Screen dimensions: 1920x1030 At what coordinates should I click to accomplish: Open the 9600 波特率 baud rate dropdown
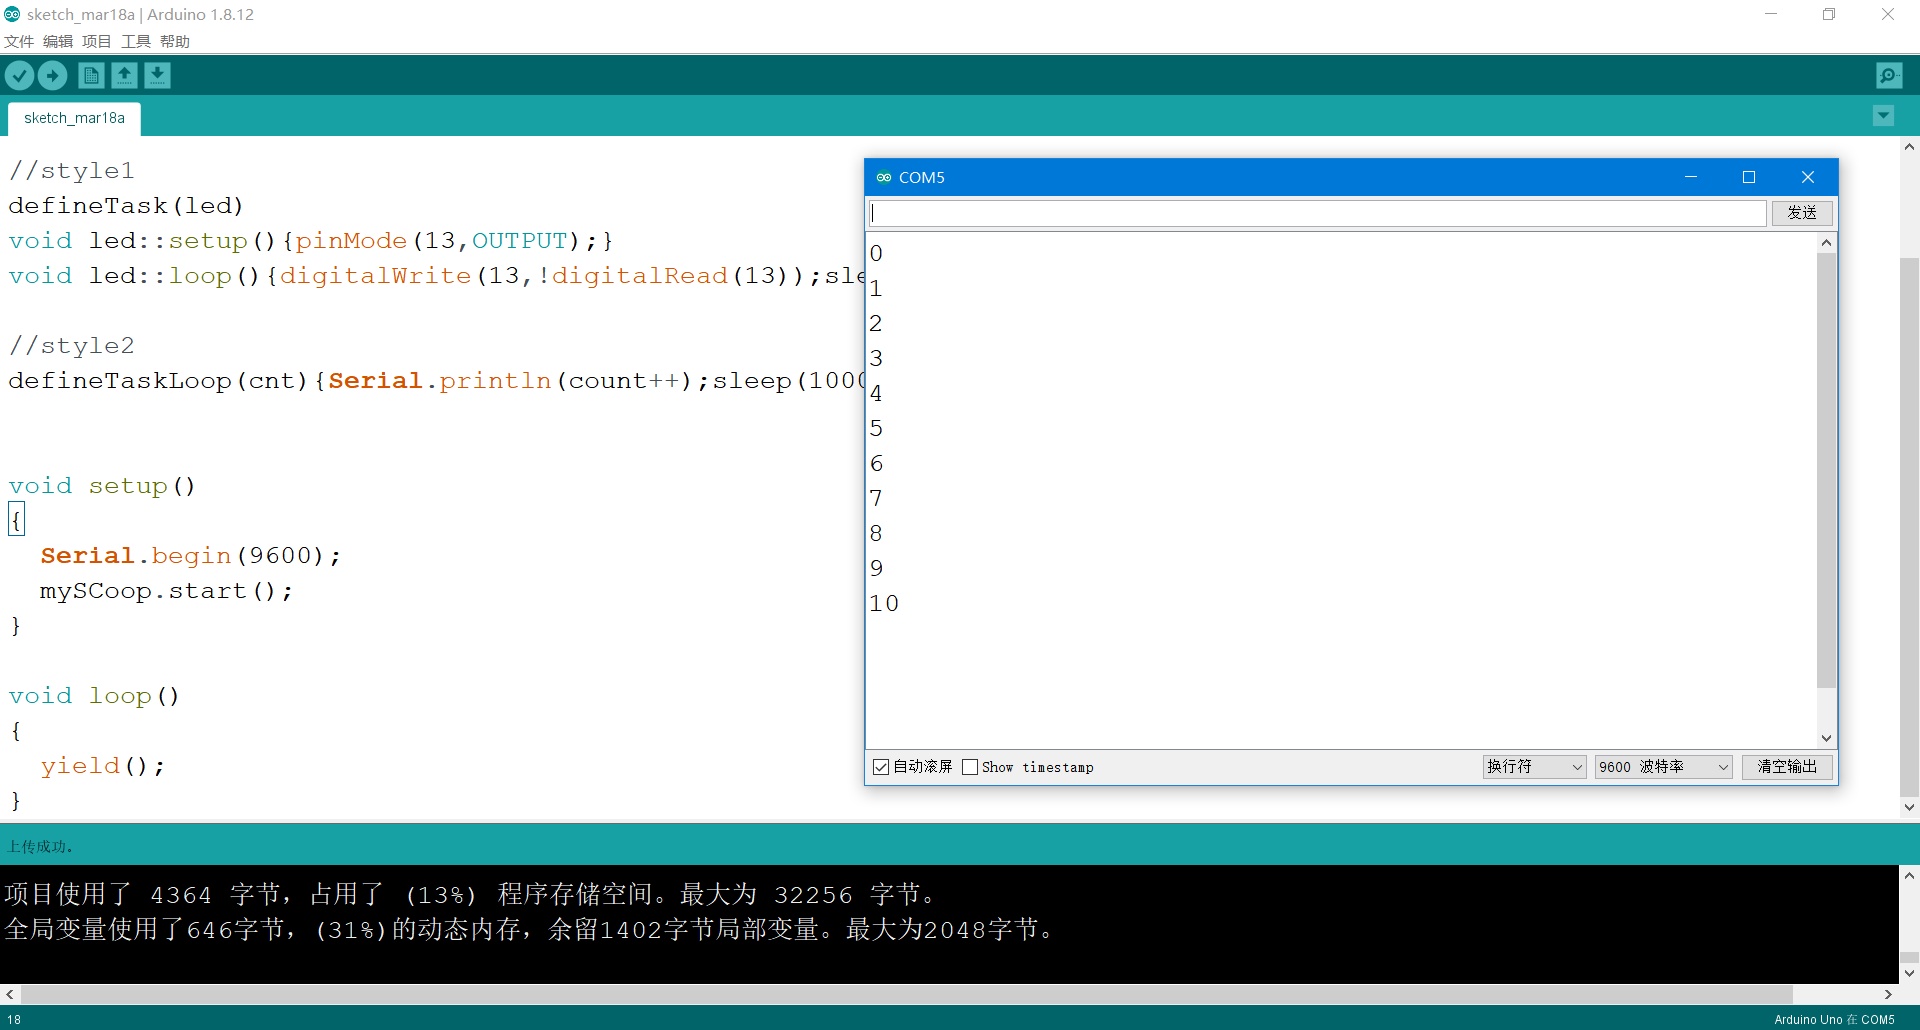[1662, 766]
